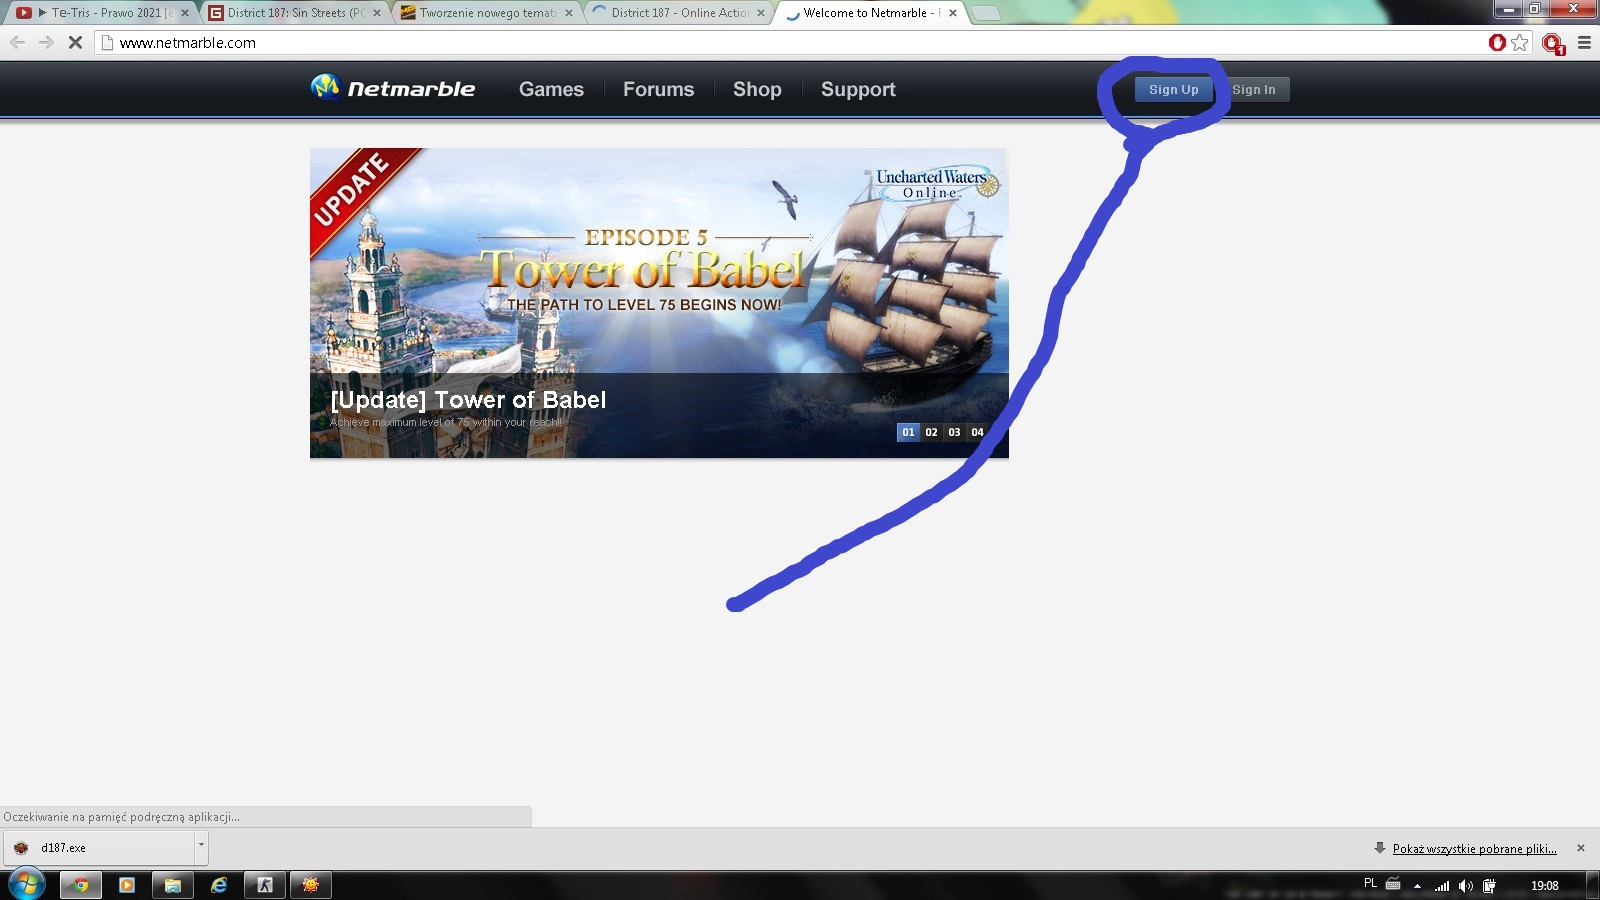Screen dimensions: 1600x900
Task: Open the orange sun taskbar app
Action: (311, 885)
